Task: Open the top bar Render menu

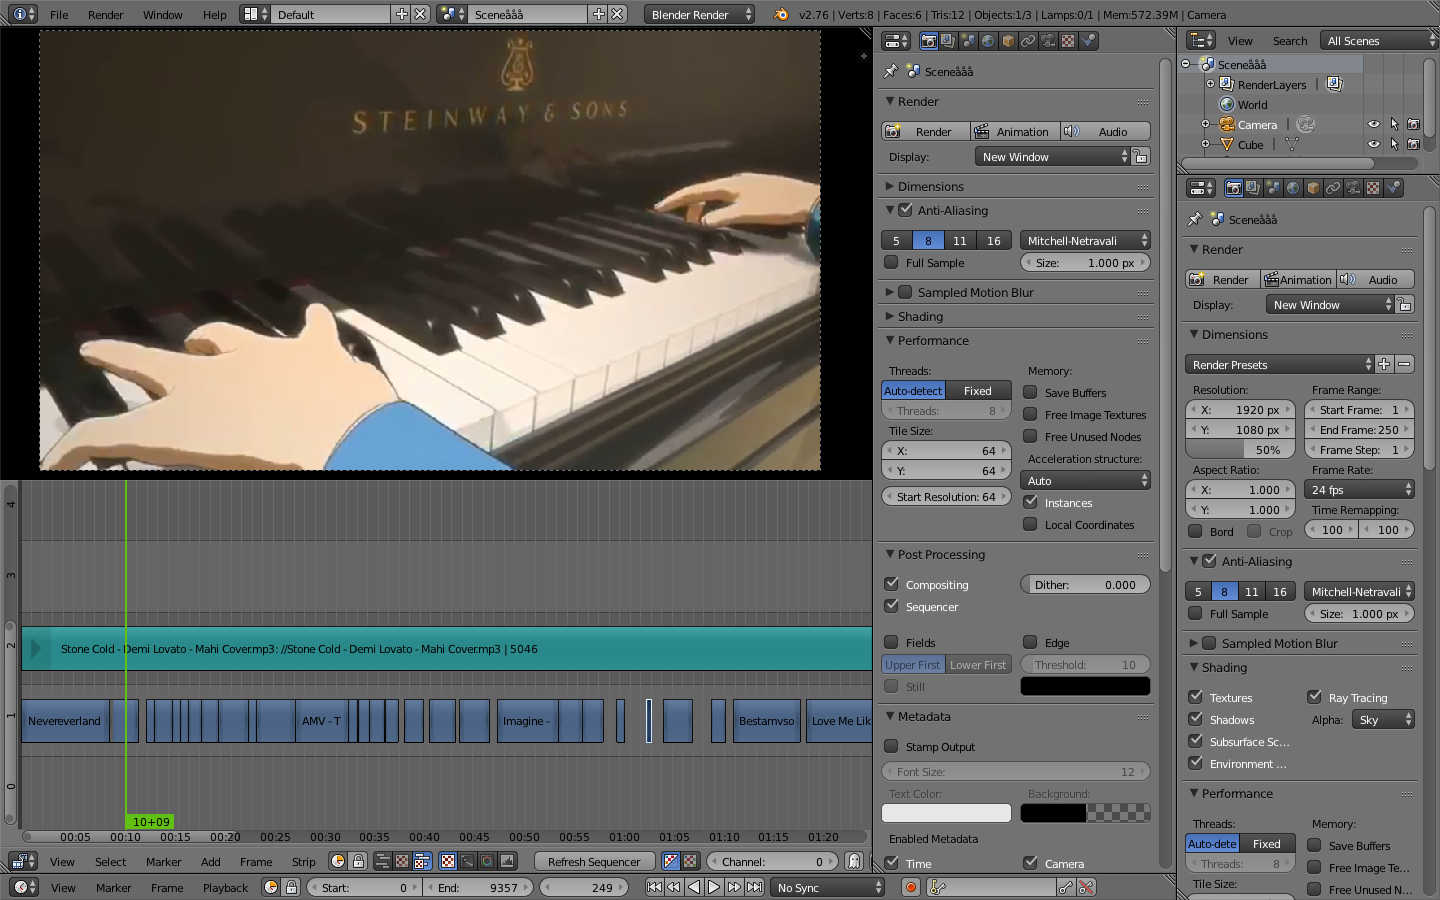Action: coord(105,14)
